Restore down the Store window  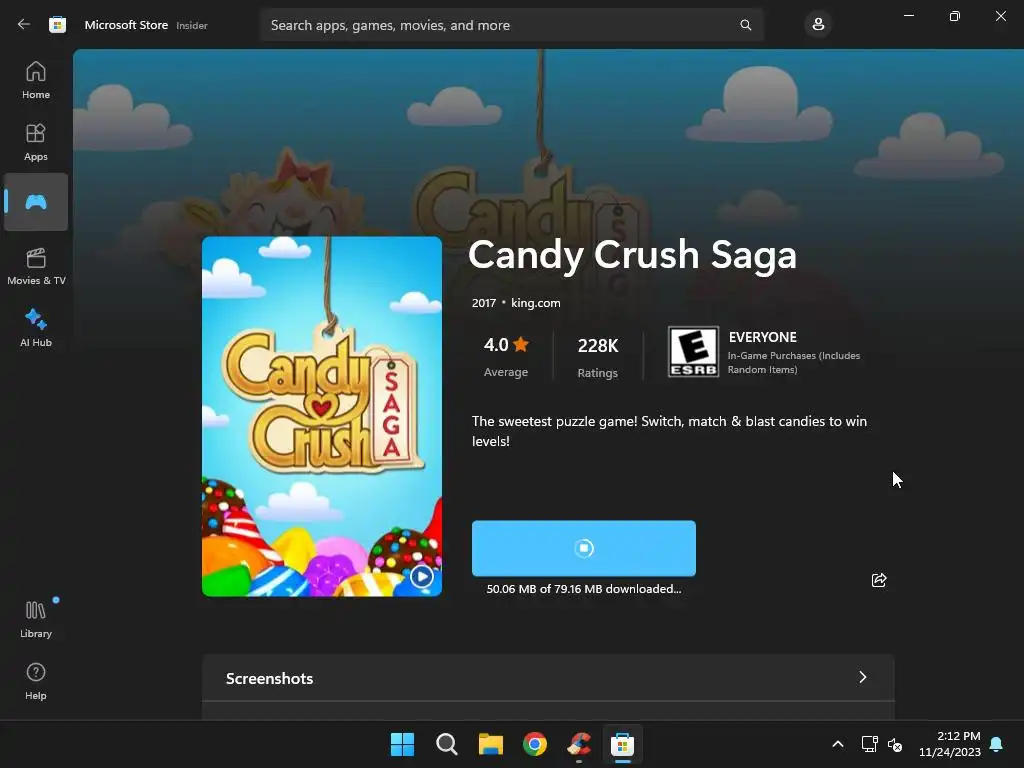click(955, 16)
